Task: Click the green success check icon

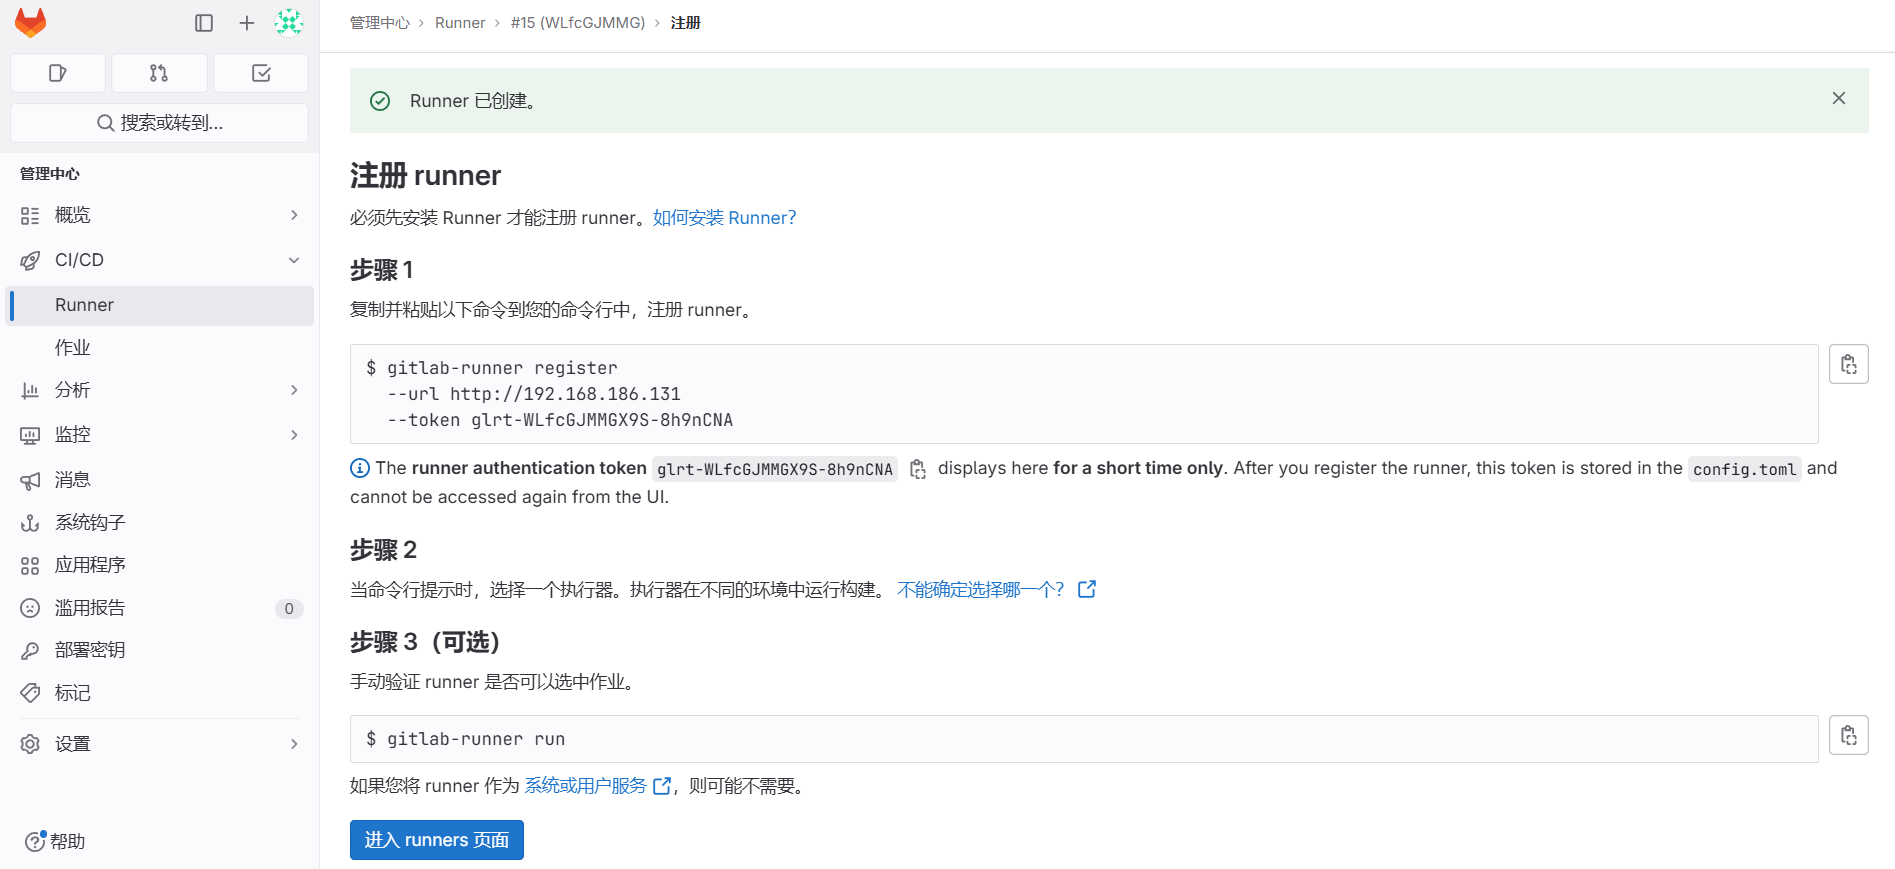Action: coord(380,101)
